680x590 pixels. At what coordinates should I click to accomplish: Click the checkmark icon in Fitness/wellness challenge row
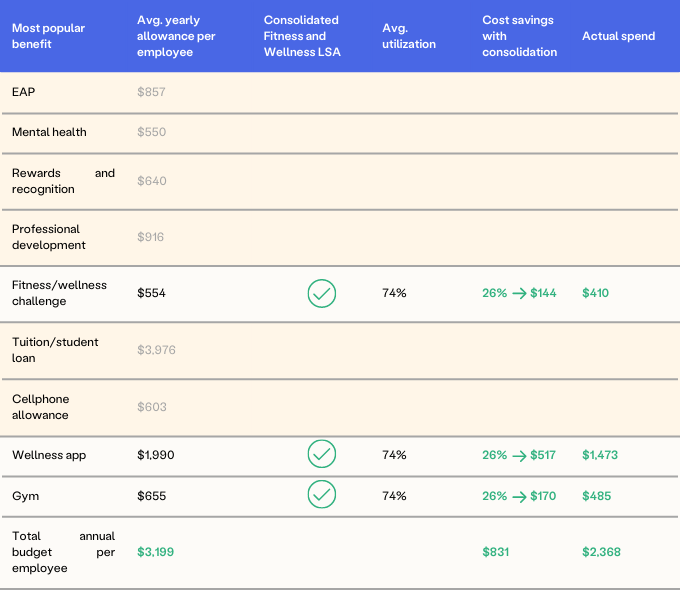(322, 294)
